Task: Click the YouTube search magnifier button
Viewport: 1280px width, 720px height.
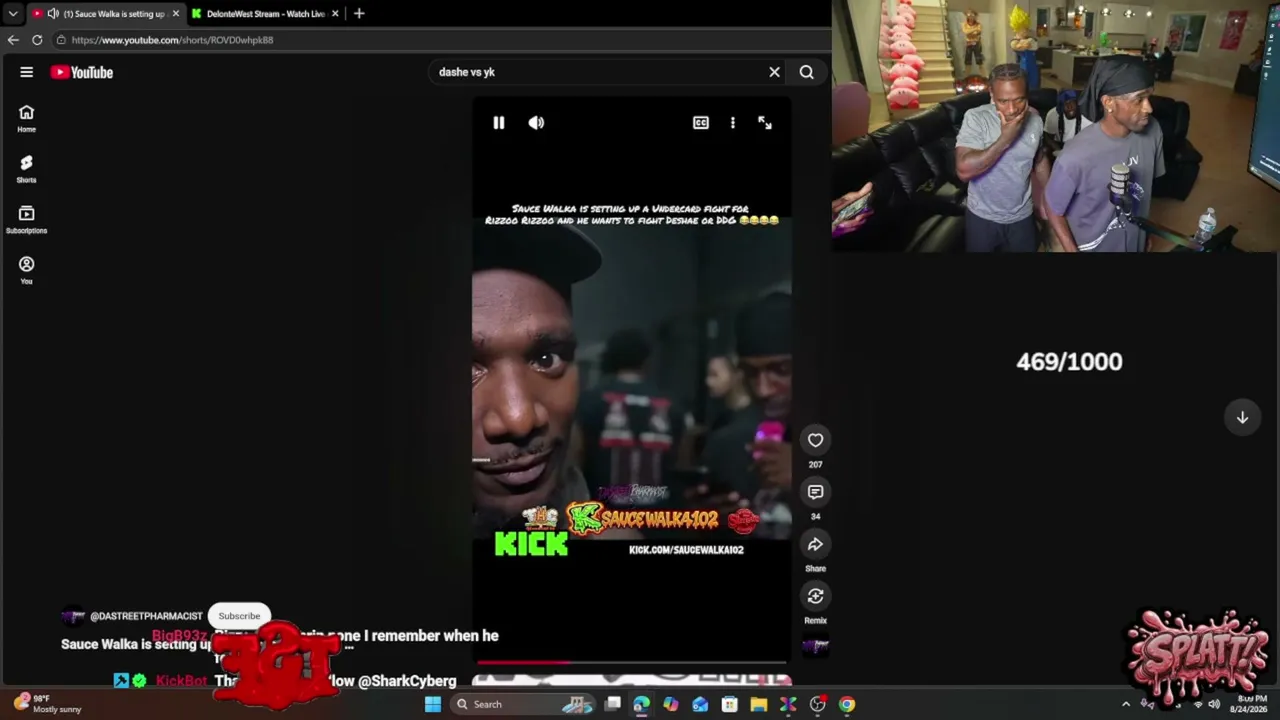Action: point(806,72)
